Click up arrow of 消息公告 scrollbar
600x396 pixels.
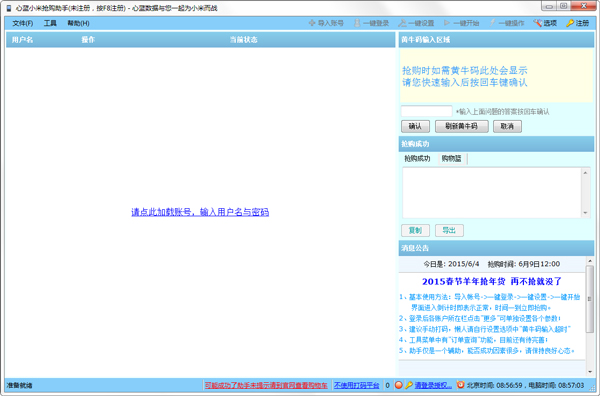coord(590,261)
